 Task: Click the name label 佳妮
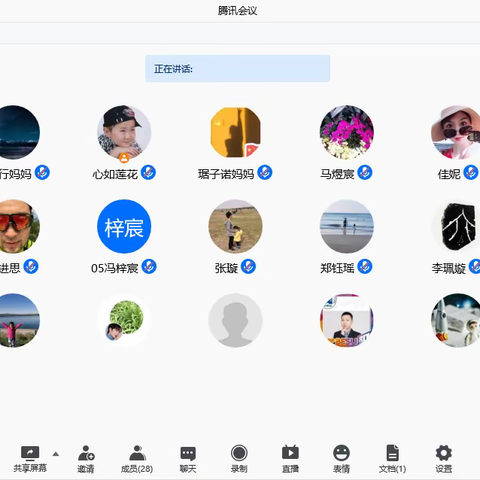449,174
